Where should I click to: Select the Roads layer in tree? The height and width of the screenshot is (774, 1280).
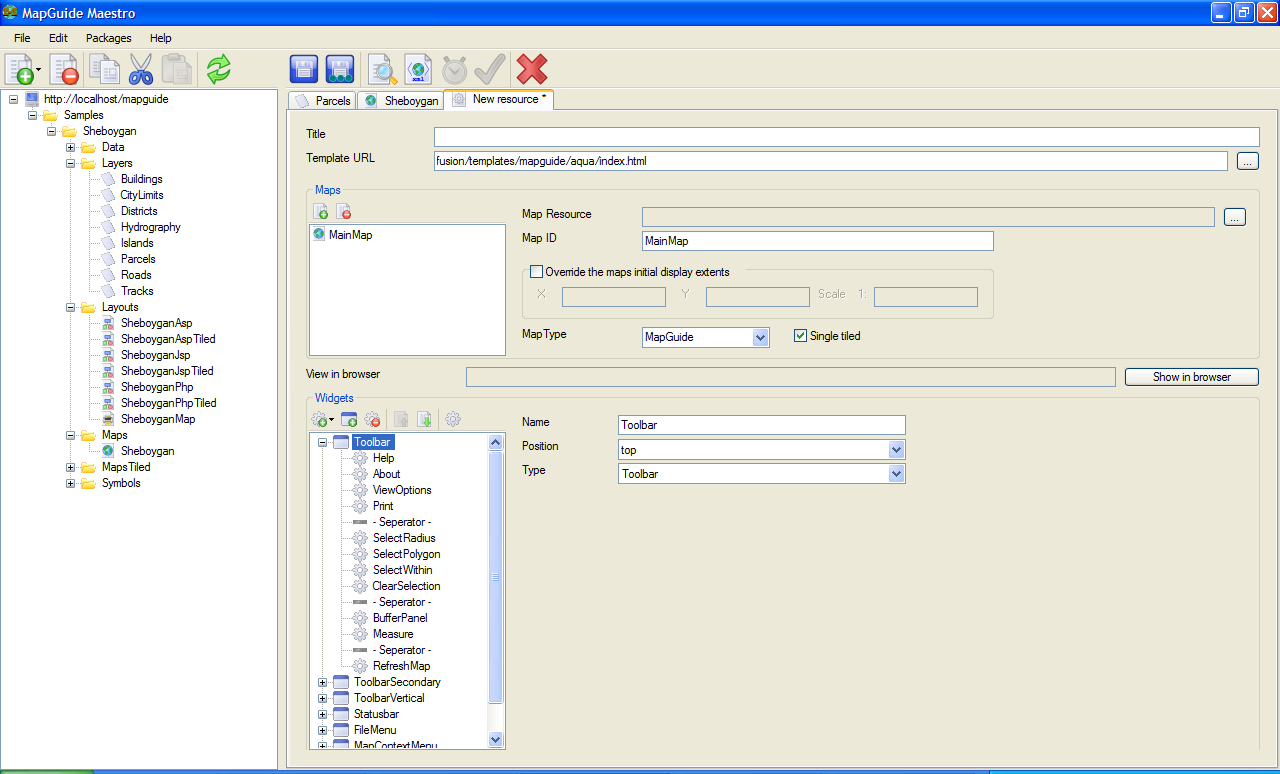pyautogui.click(x=136, y=275)
